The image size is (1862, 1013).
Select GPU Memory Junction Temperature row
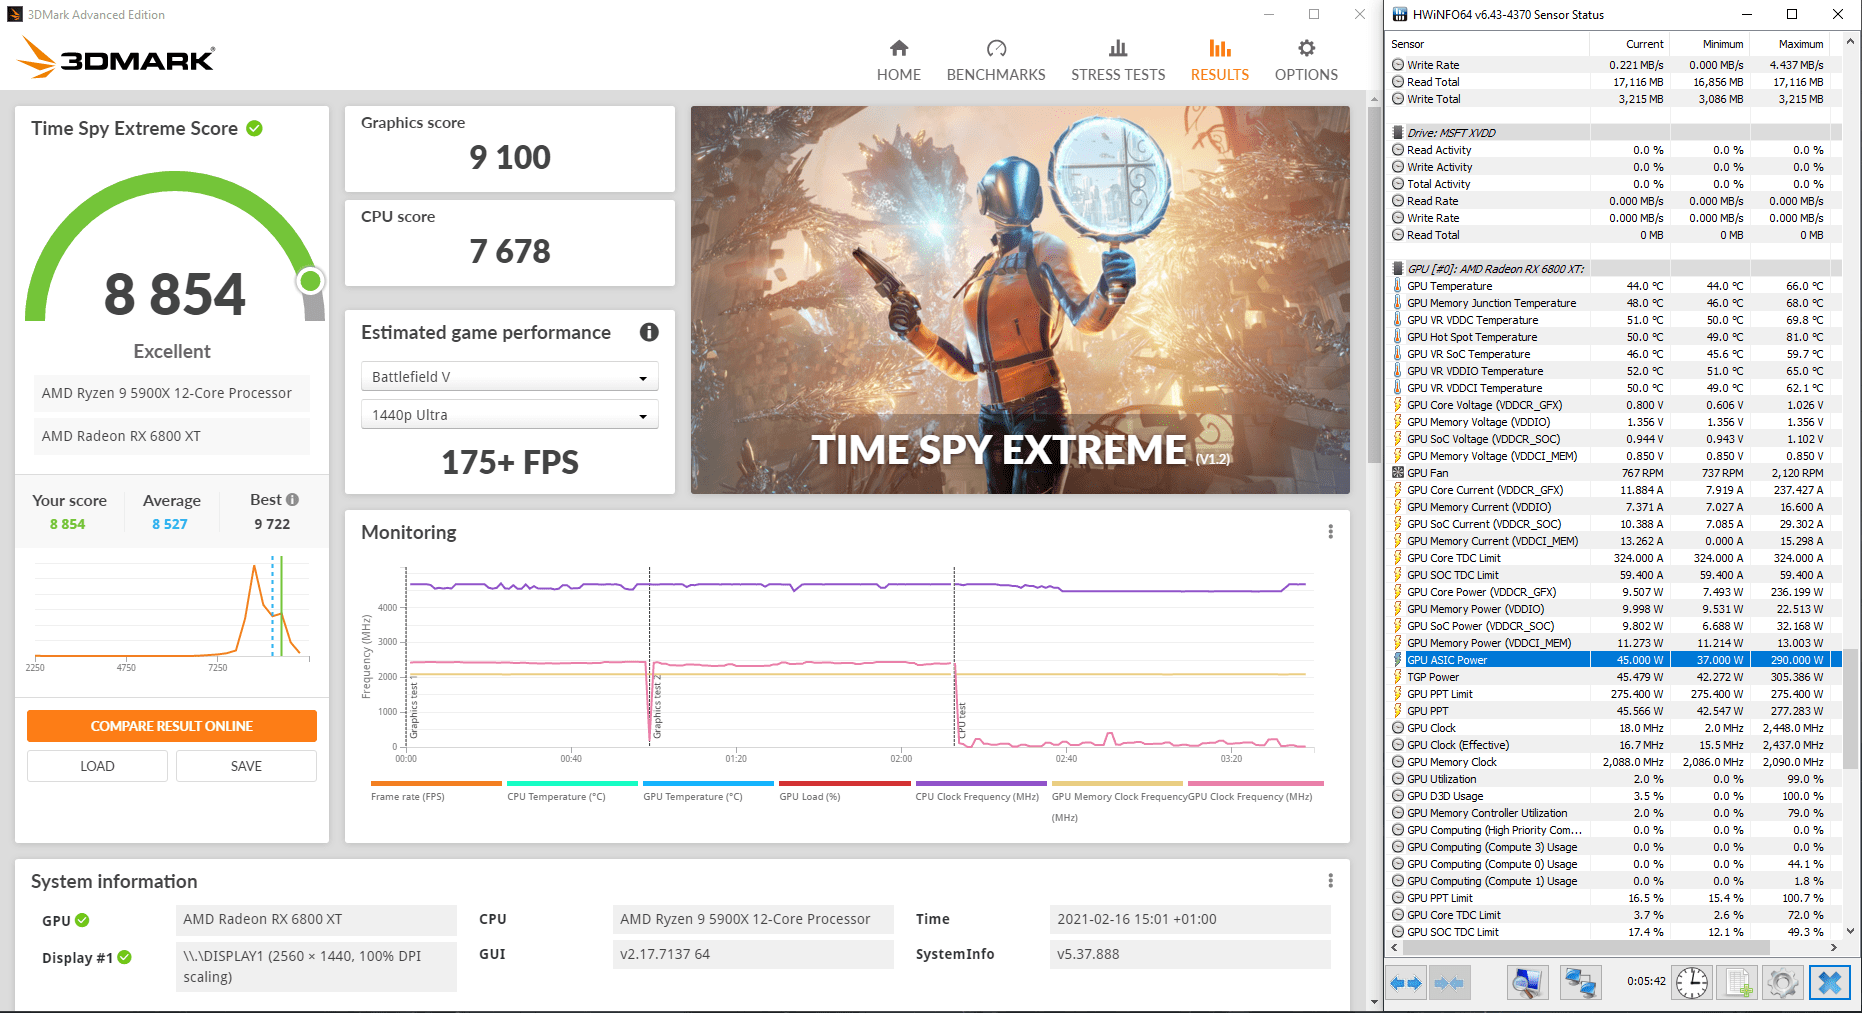pos(1614,303)
